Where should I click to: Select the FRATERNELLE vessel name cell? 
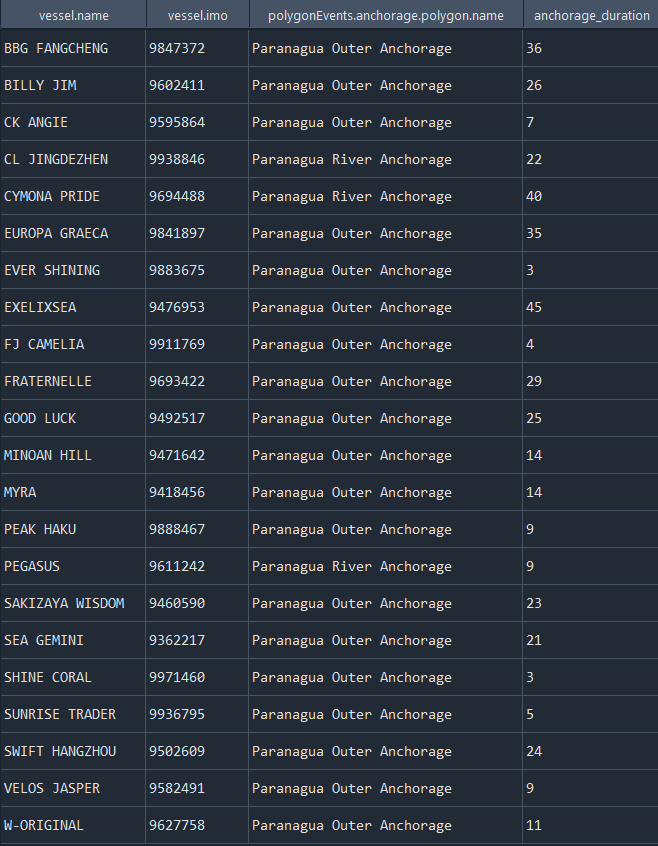coord(48,382)
